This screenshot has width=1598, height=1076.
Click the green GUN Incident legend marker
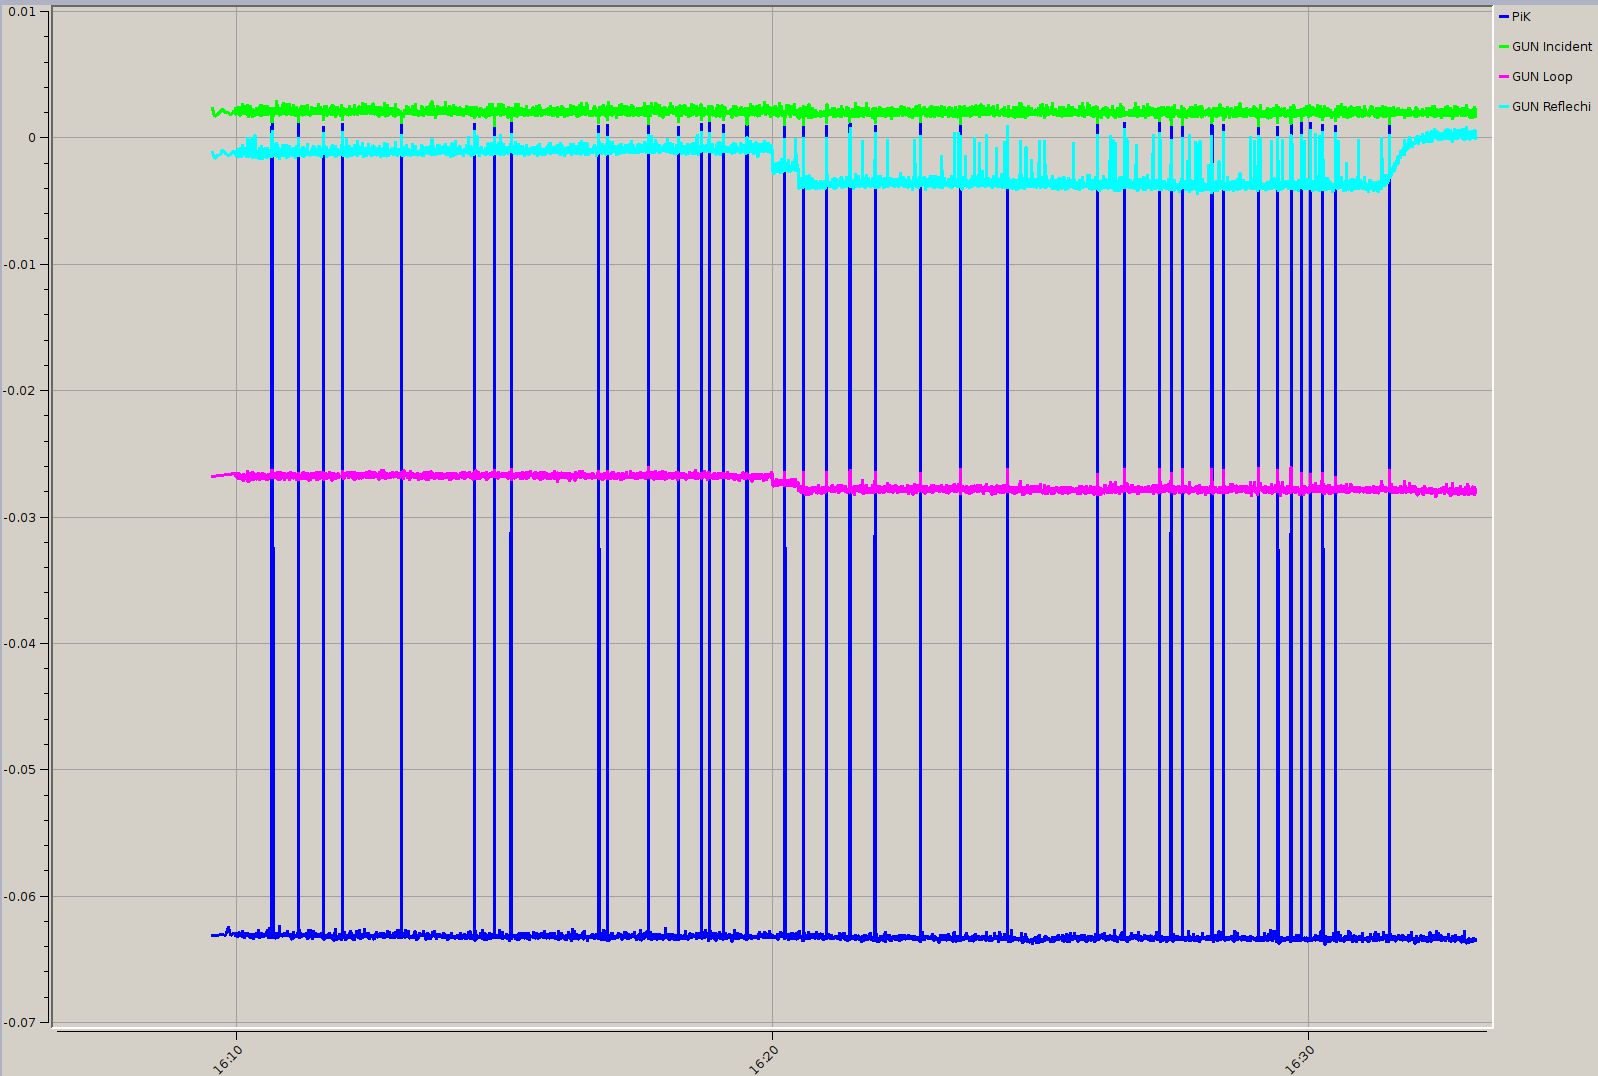point(1503,47)
